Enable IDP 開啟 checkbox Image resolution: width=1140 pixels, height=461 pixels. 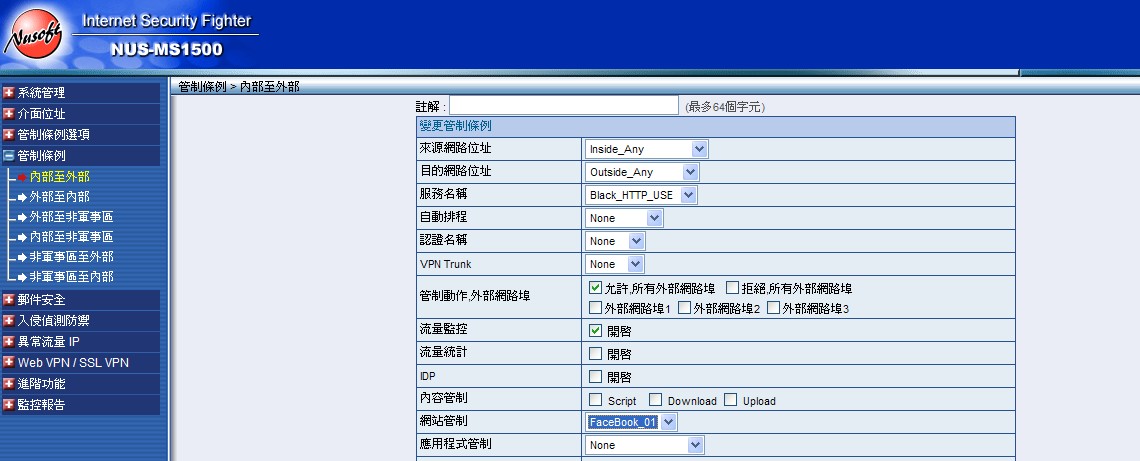(x=595, y=377)
